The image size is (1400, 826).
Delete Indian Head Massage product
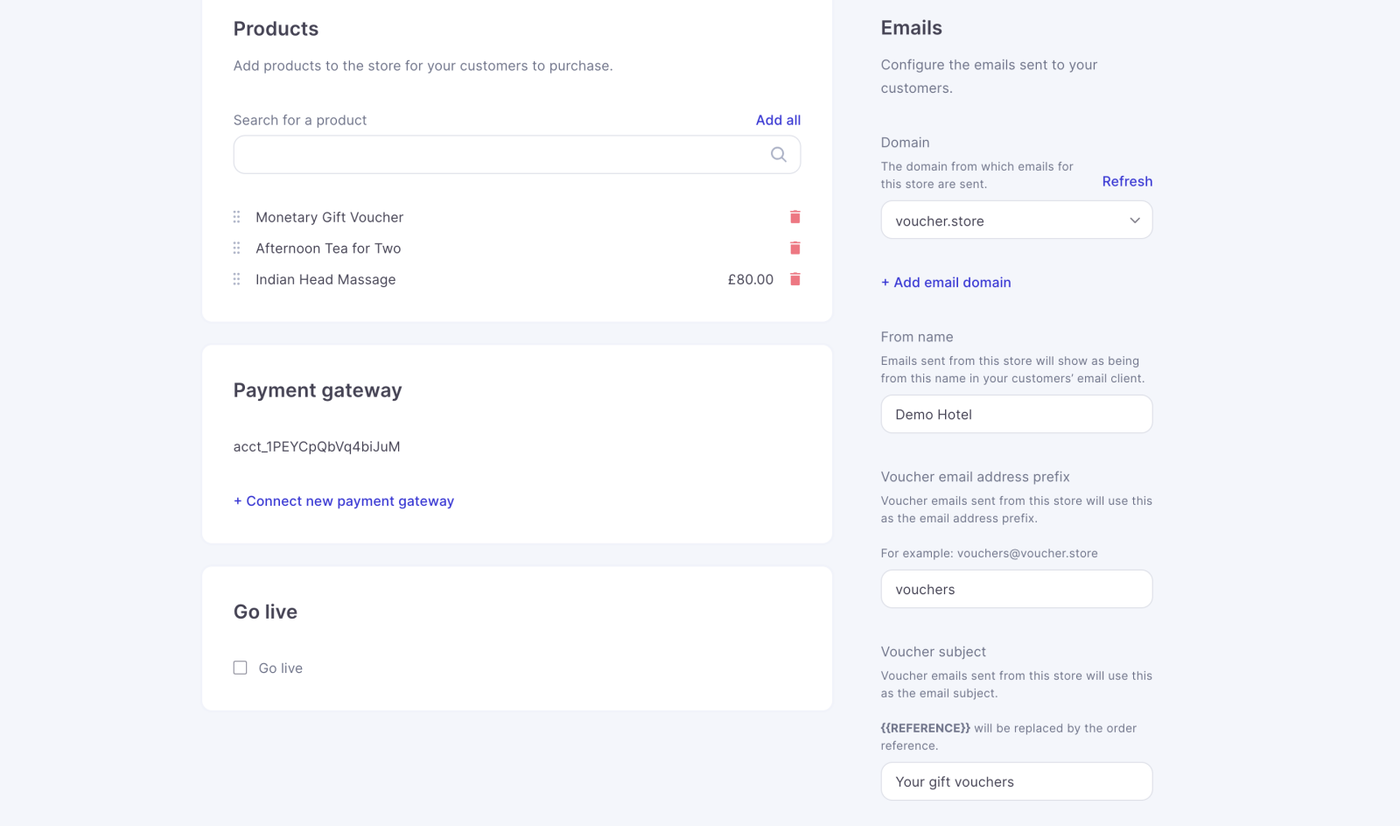click(795, 279)
